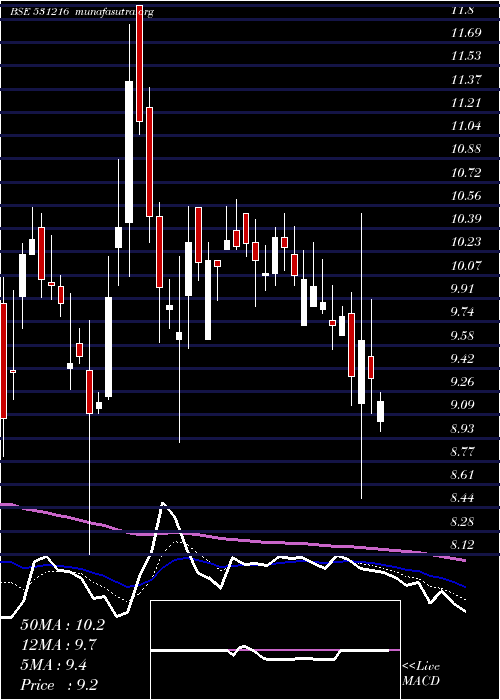500x700 pixels.
Task: Click the 11.37 price axis label
Action: click(x=466, y=79)
